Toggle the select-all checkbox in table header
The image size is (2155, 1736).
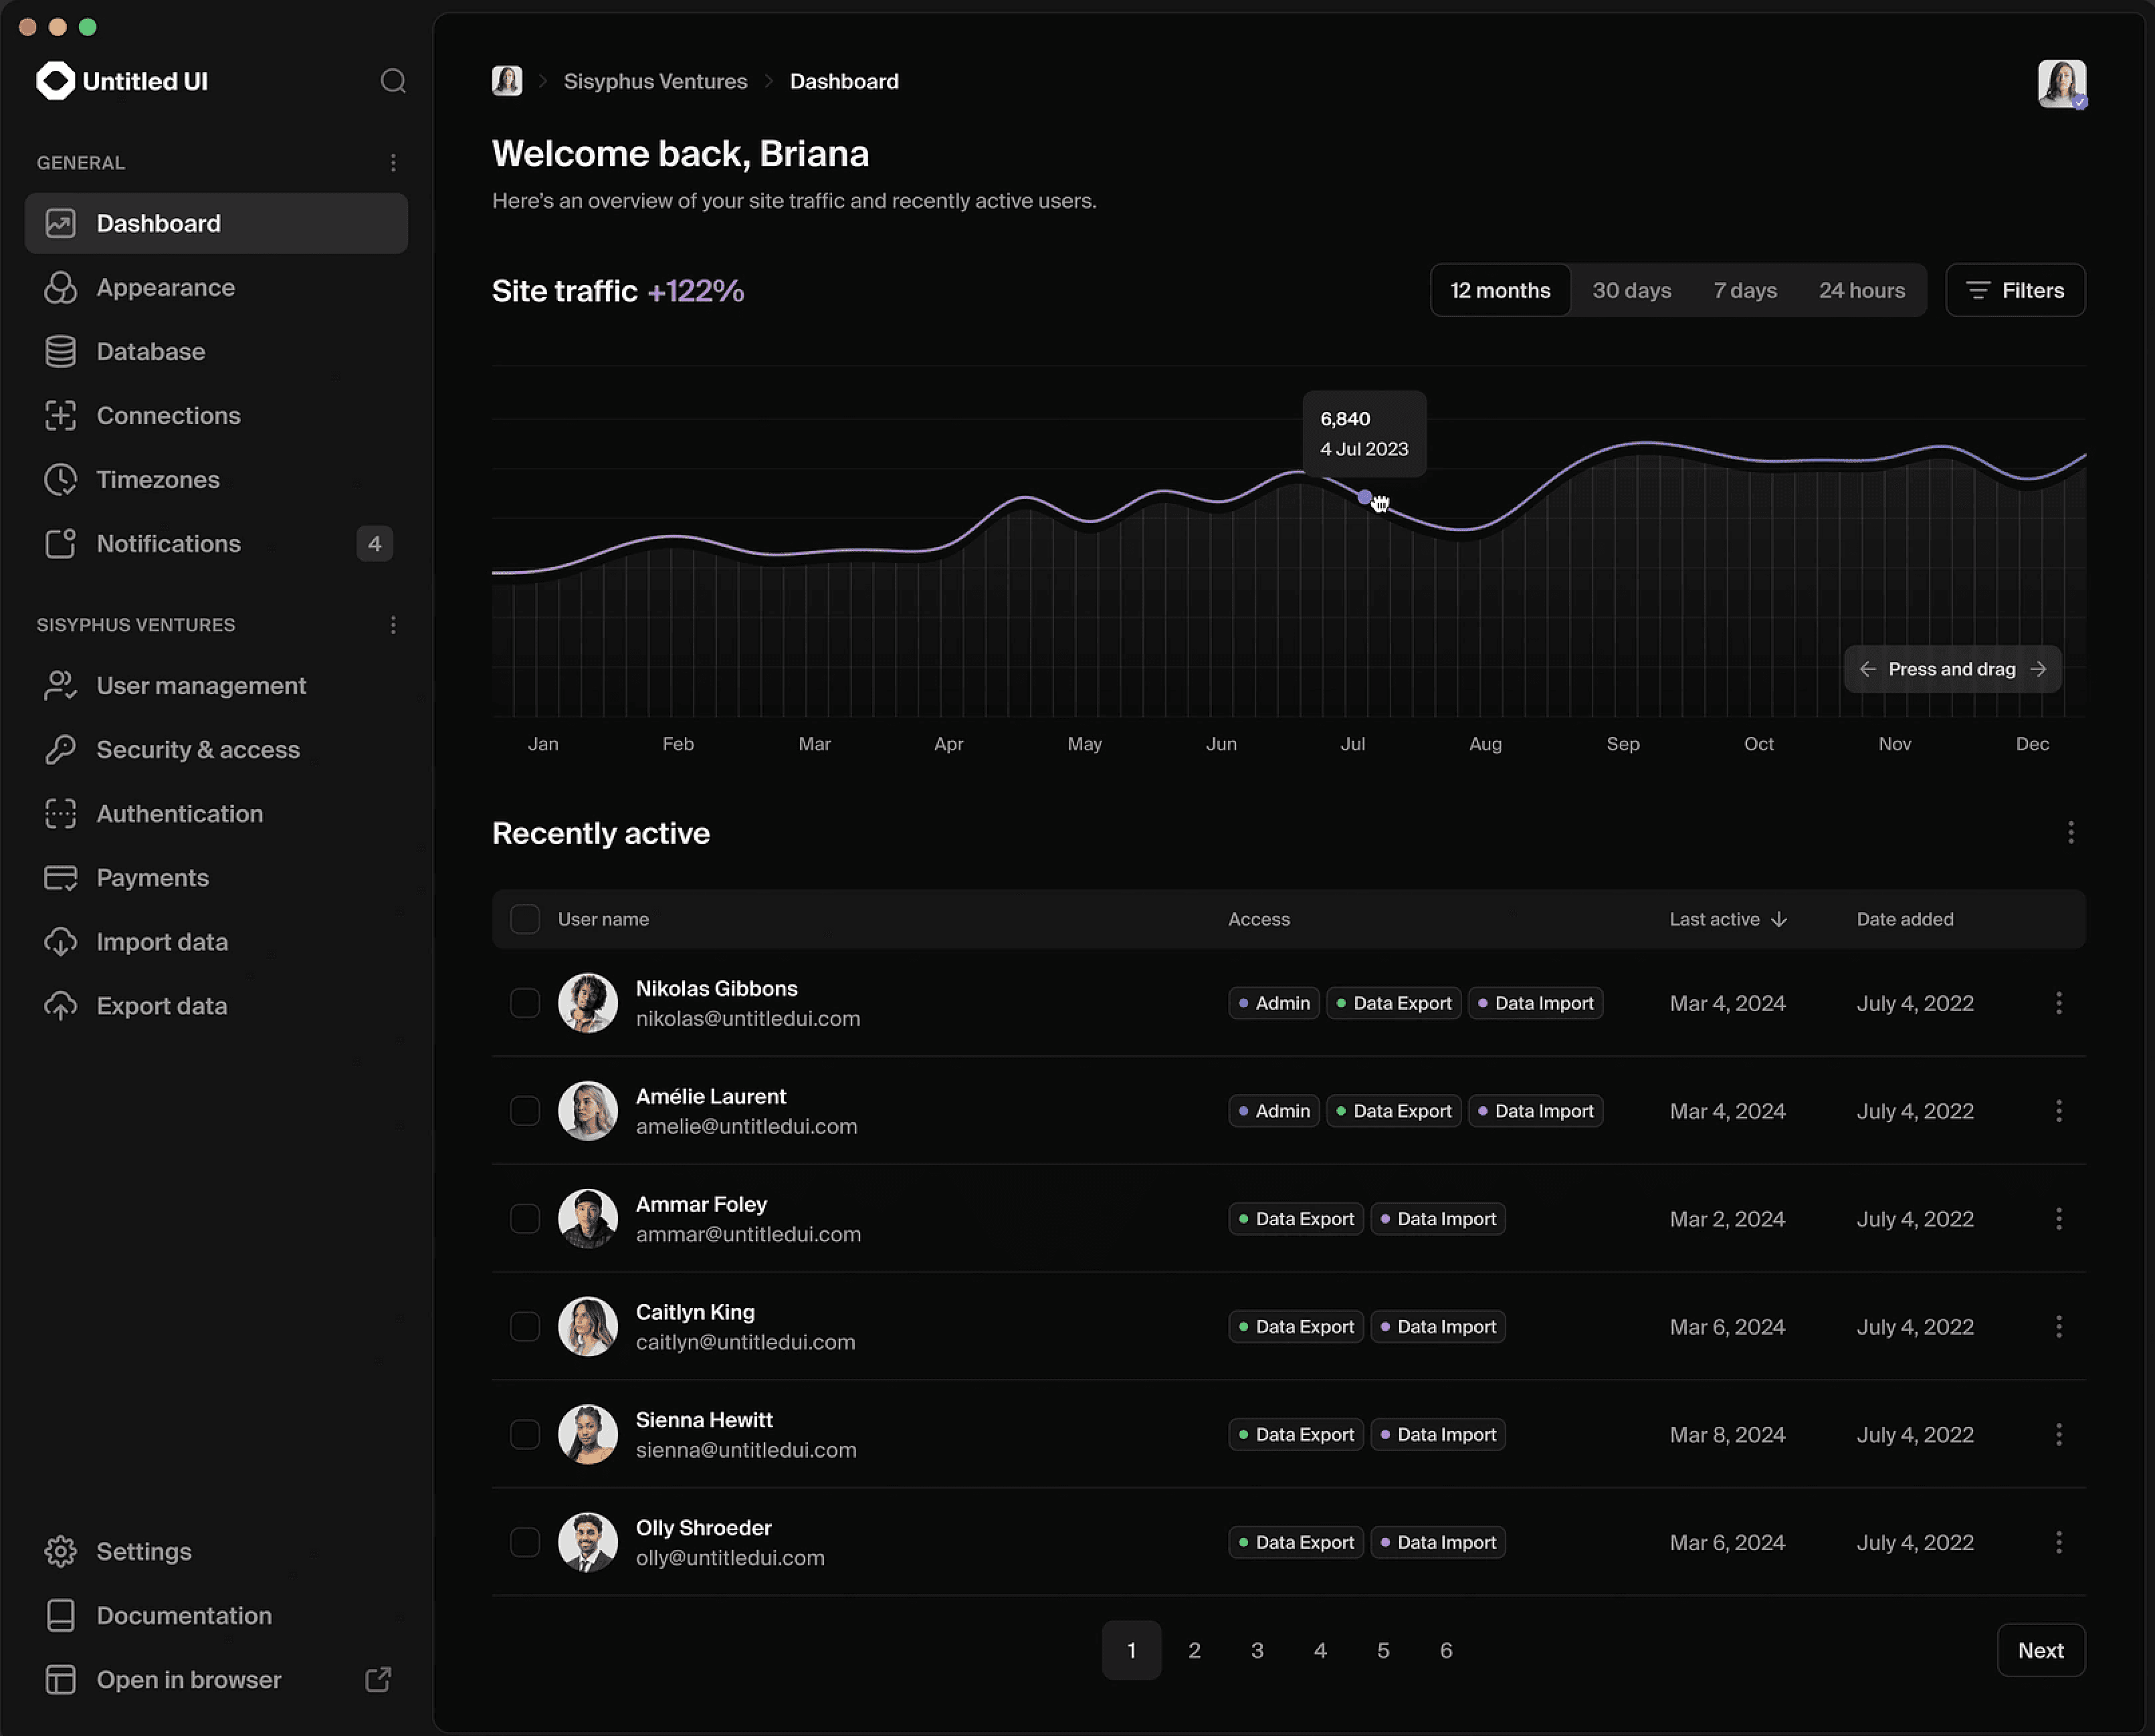point(524,919)
